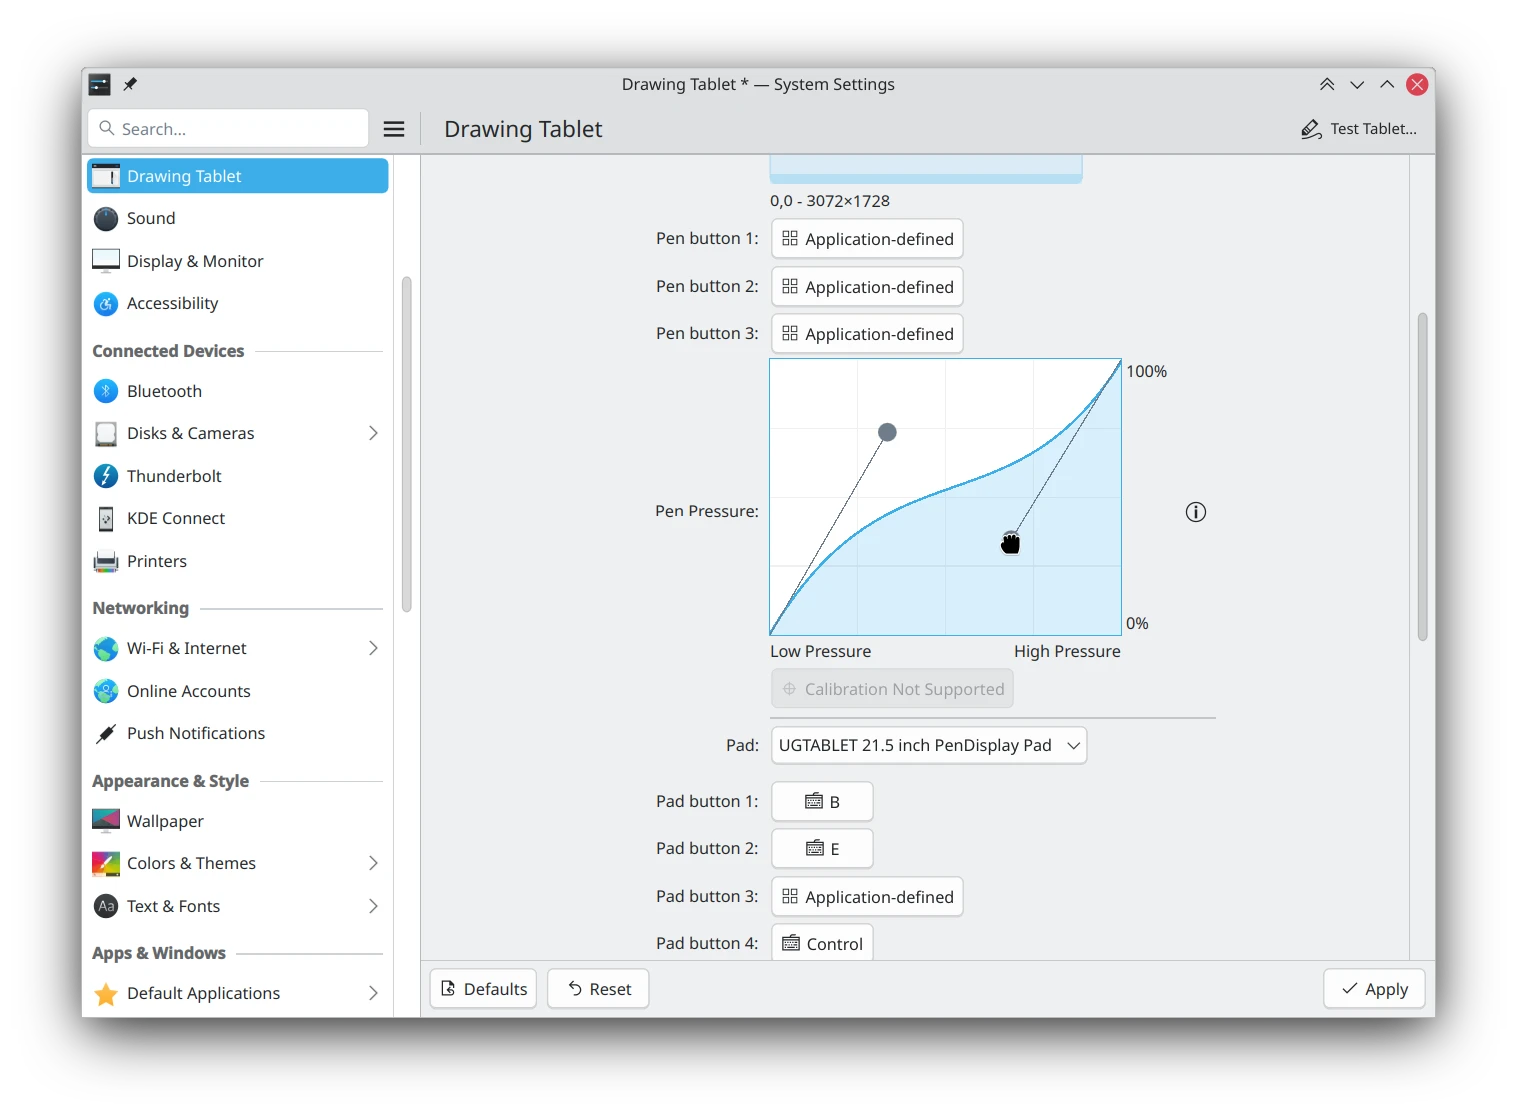
Task: Grab upper pressure curve control handle
Action: pyautogui.click(x=887, y=432)
